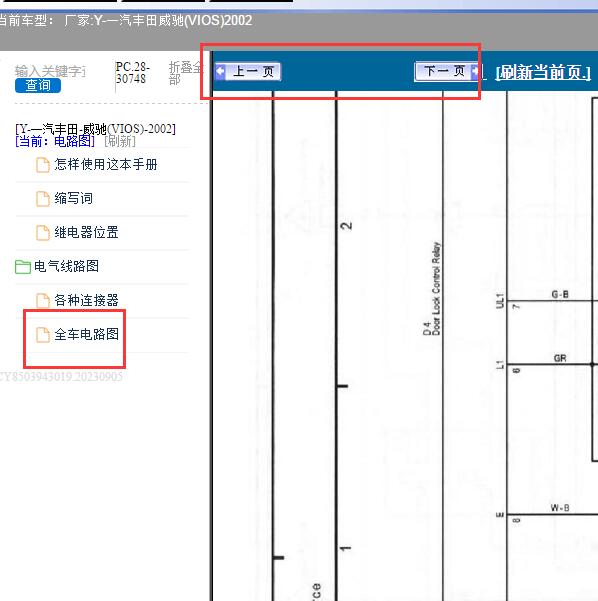
Task: Click the green folder icon beside 电气线路图
Action: click(x=23, y=267)
